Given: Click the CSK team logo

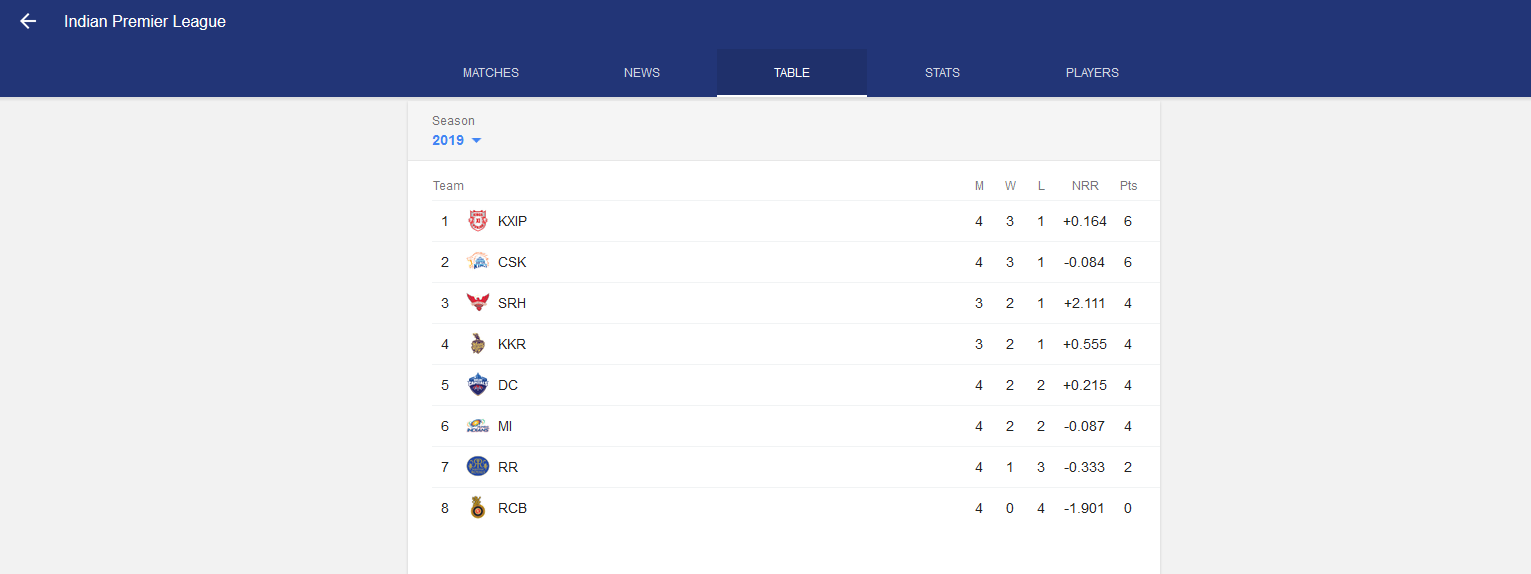Looking at the screenshot, I should click(x=478, y=262).
